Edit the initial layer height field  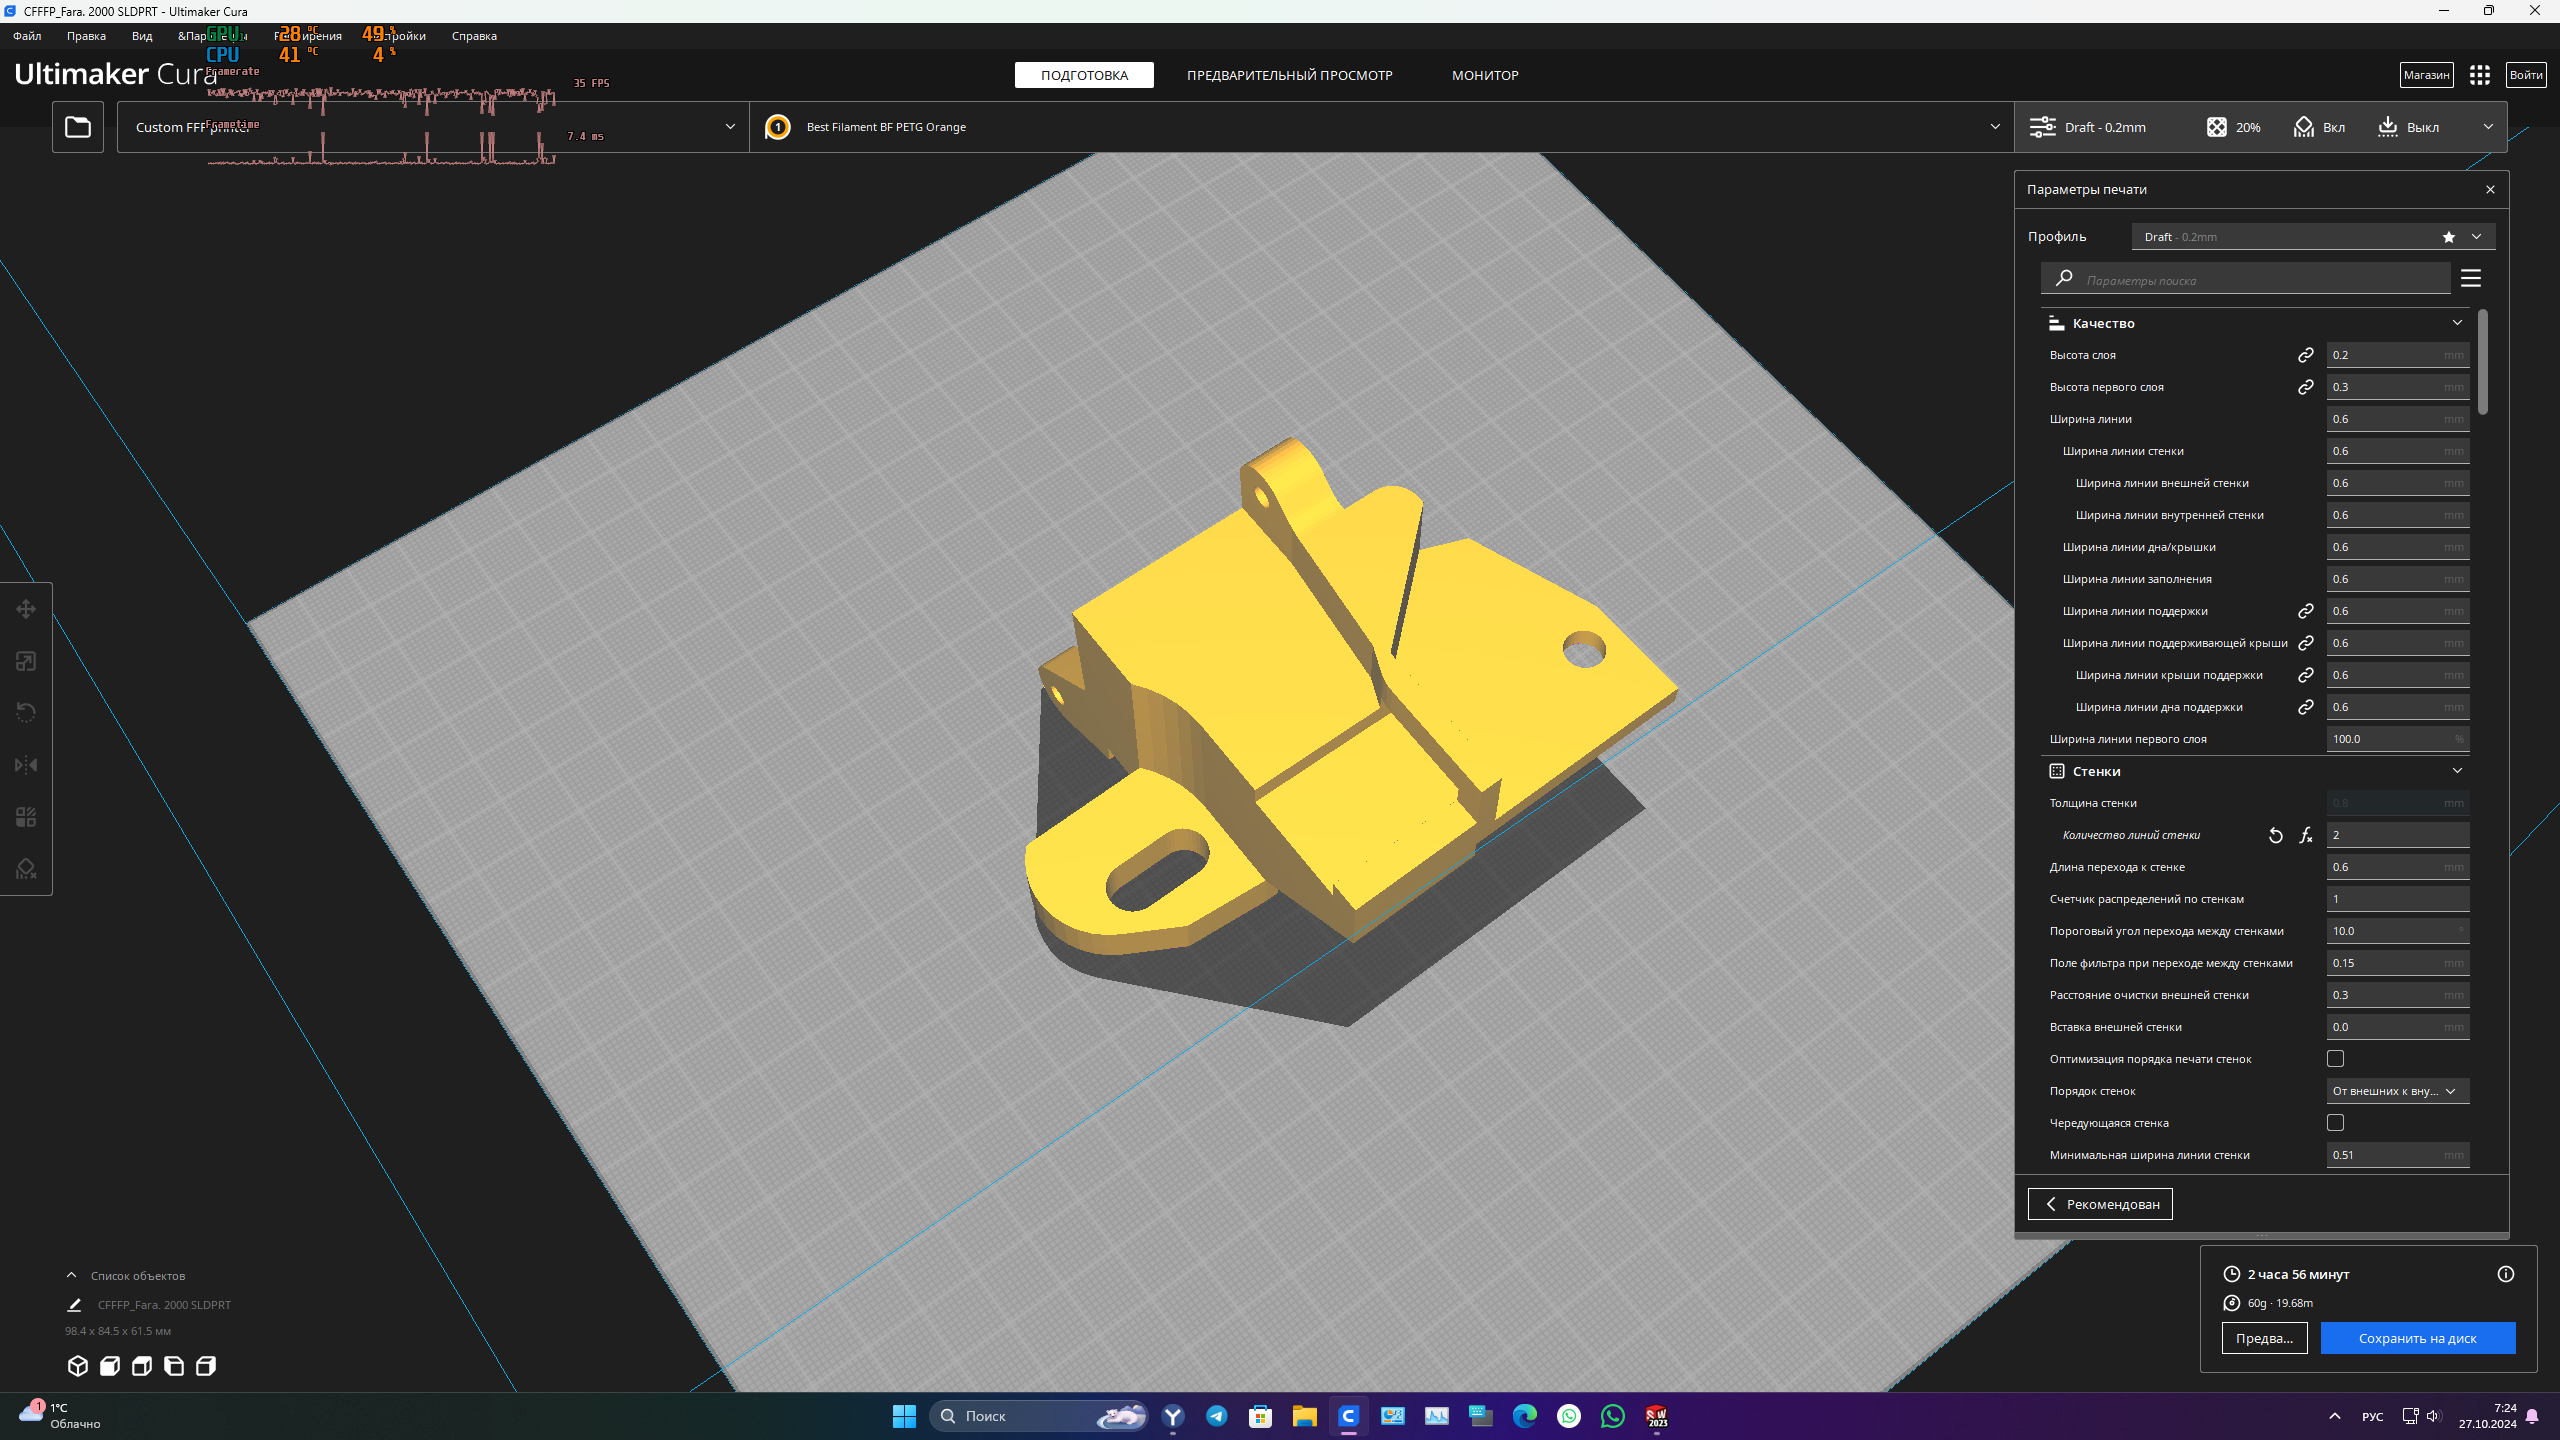click(2398, 387)
